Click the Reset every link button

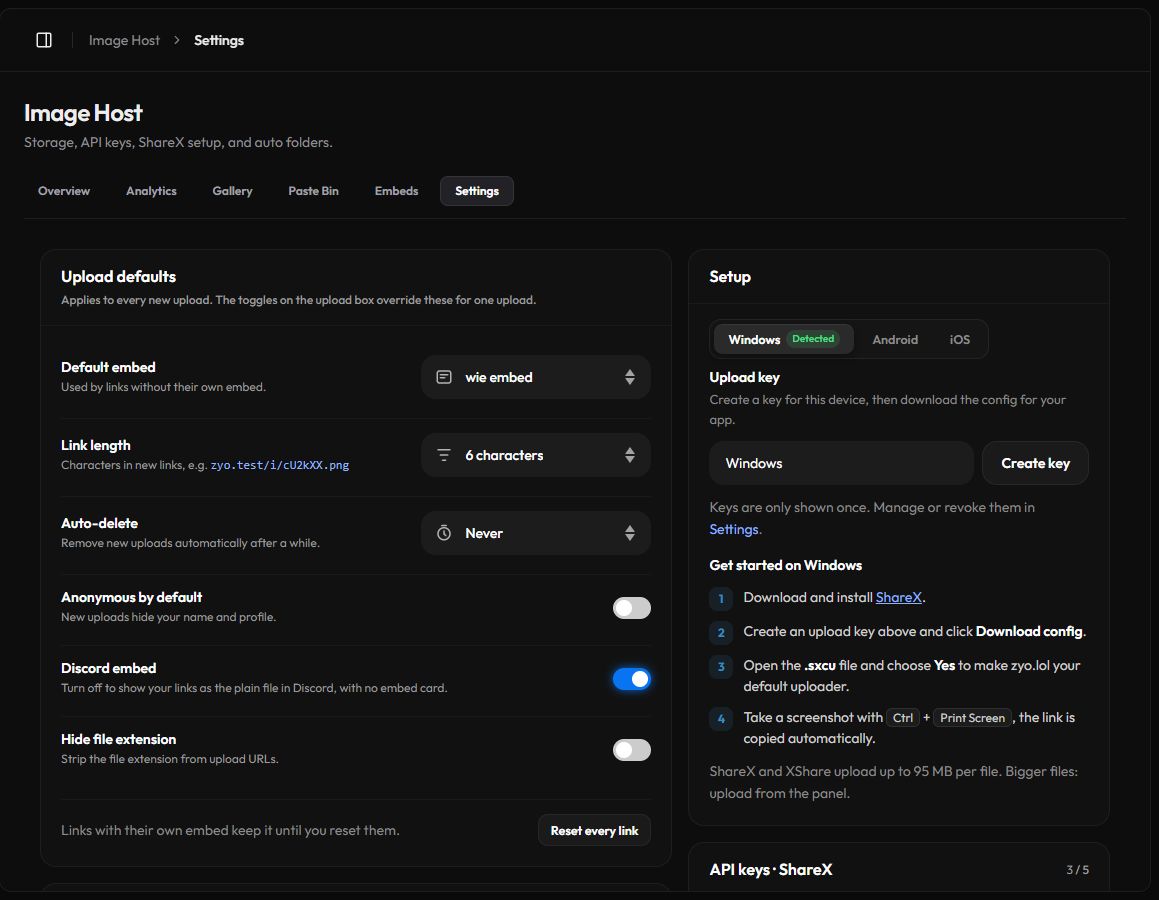(x=594, y=831)
